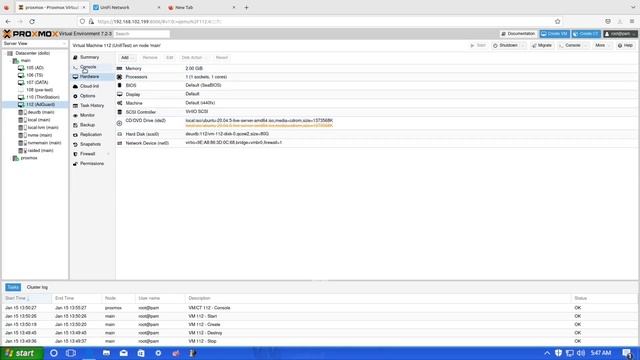Select Hardware in the VM side menu
This screenshot has width=640, height=360.
point(89,76)
